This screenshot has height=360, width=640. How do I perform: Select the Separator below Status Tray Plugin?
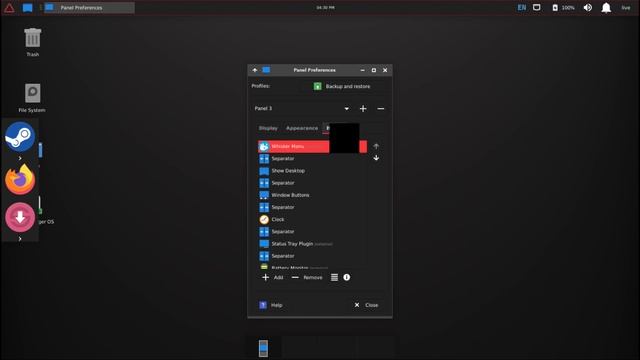click(312, 256)
